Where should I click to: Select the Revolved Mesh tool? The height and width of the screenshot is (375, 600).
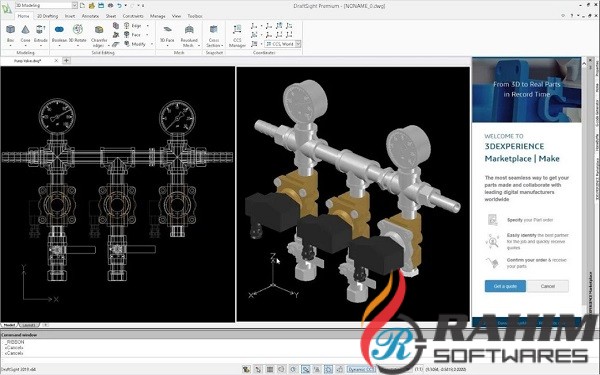pos(189,35)
